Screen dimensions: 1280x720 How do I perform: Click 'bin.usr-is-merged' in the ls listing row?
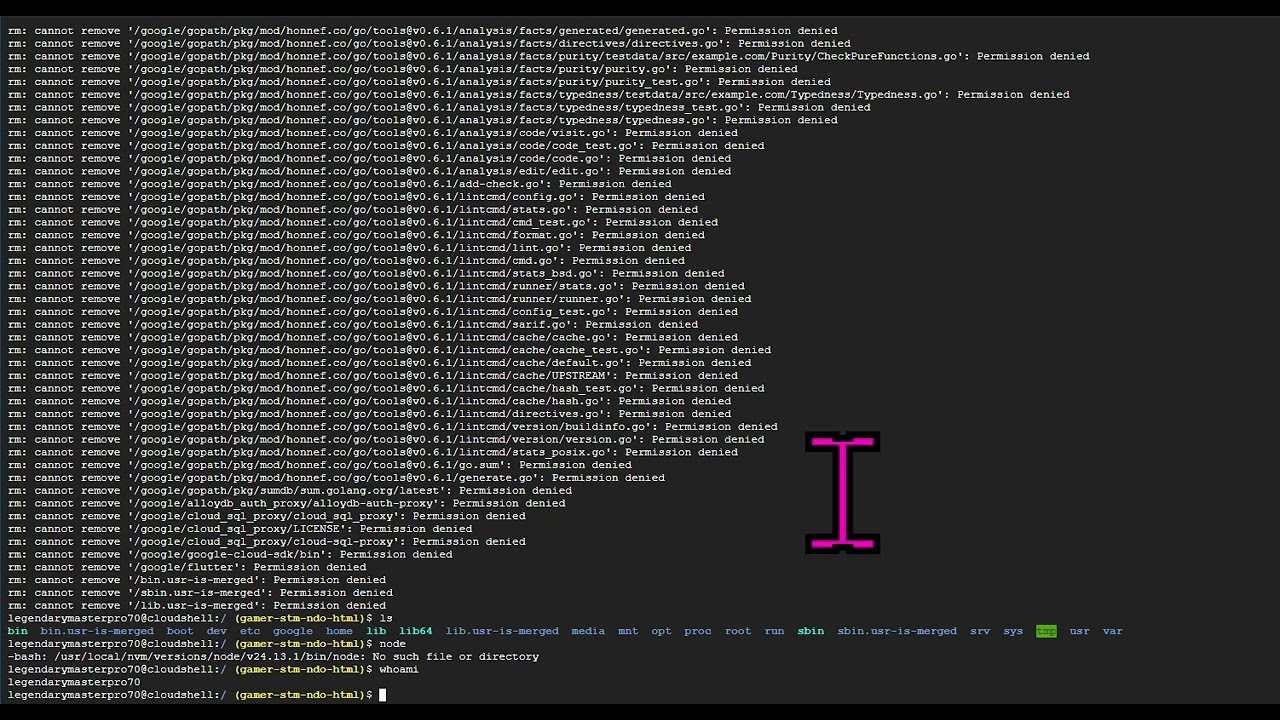pyautogui.click(x=97, y=631)
